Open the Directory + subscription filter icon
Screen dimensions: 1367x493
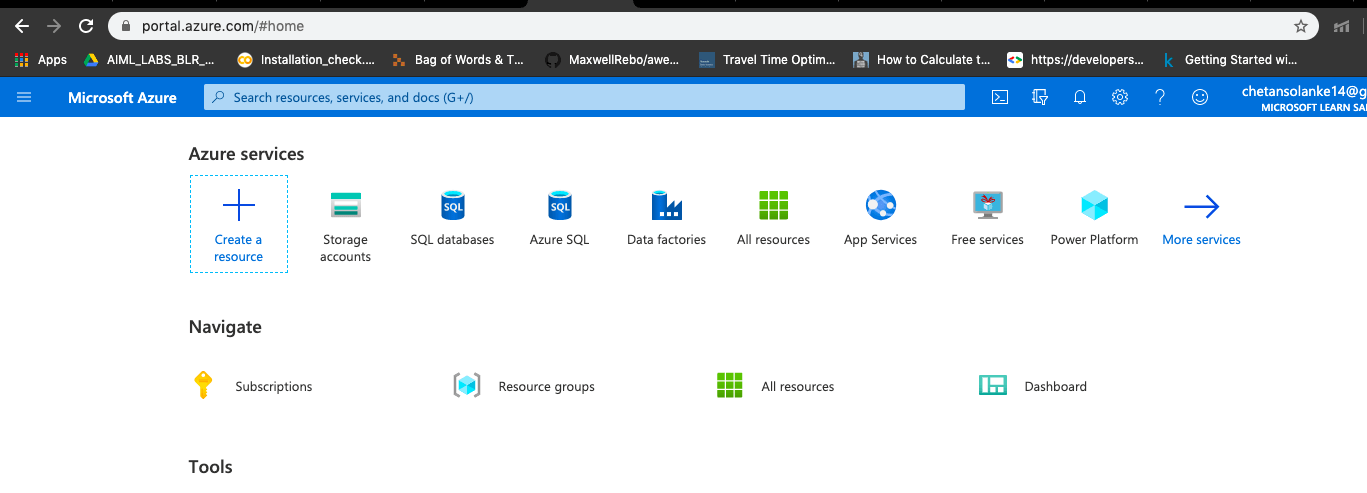click(x=1040, y=97)
